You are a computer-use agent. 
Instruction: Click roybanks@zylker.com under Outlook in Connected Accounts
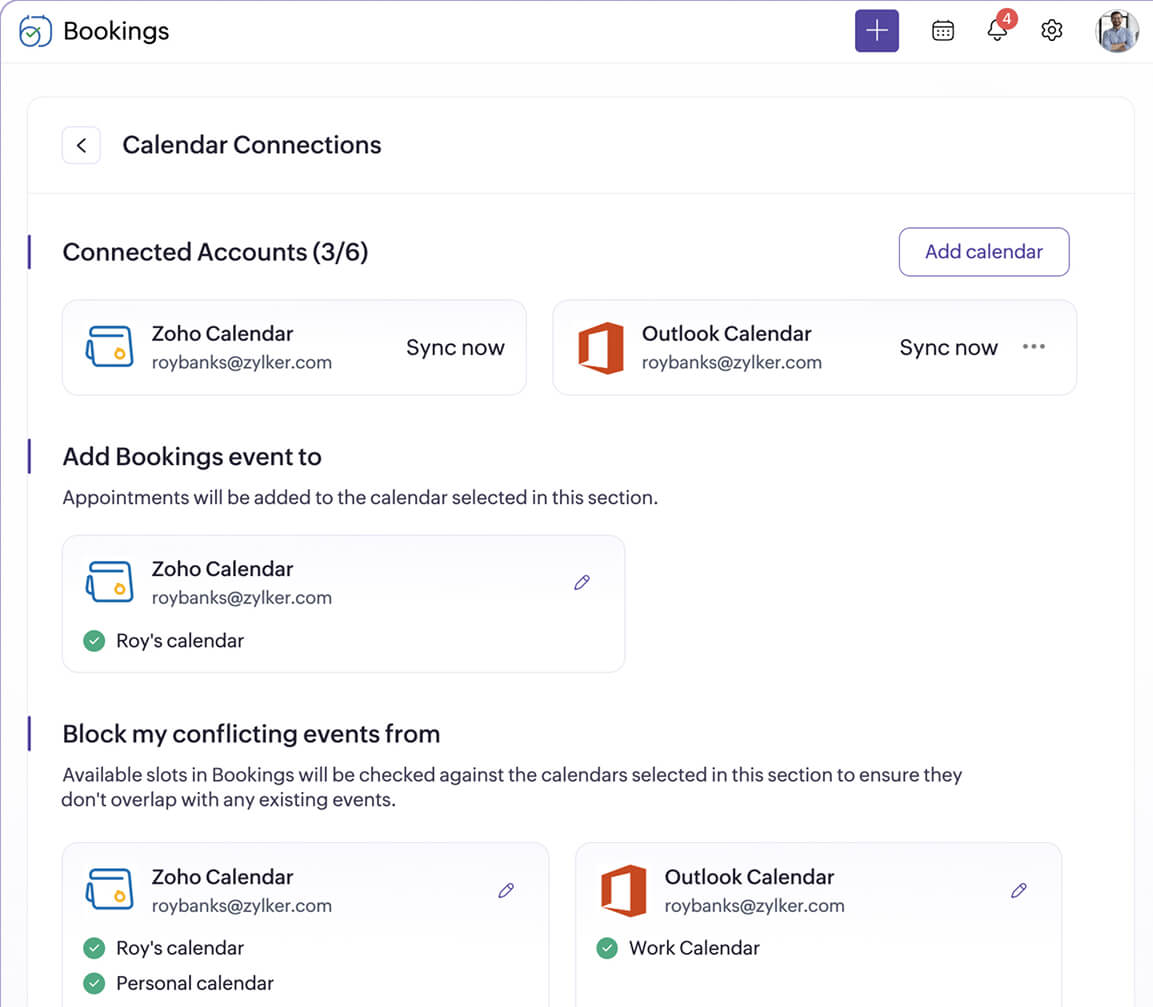tap(732, 363)
